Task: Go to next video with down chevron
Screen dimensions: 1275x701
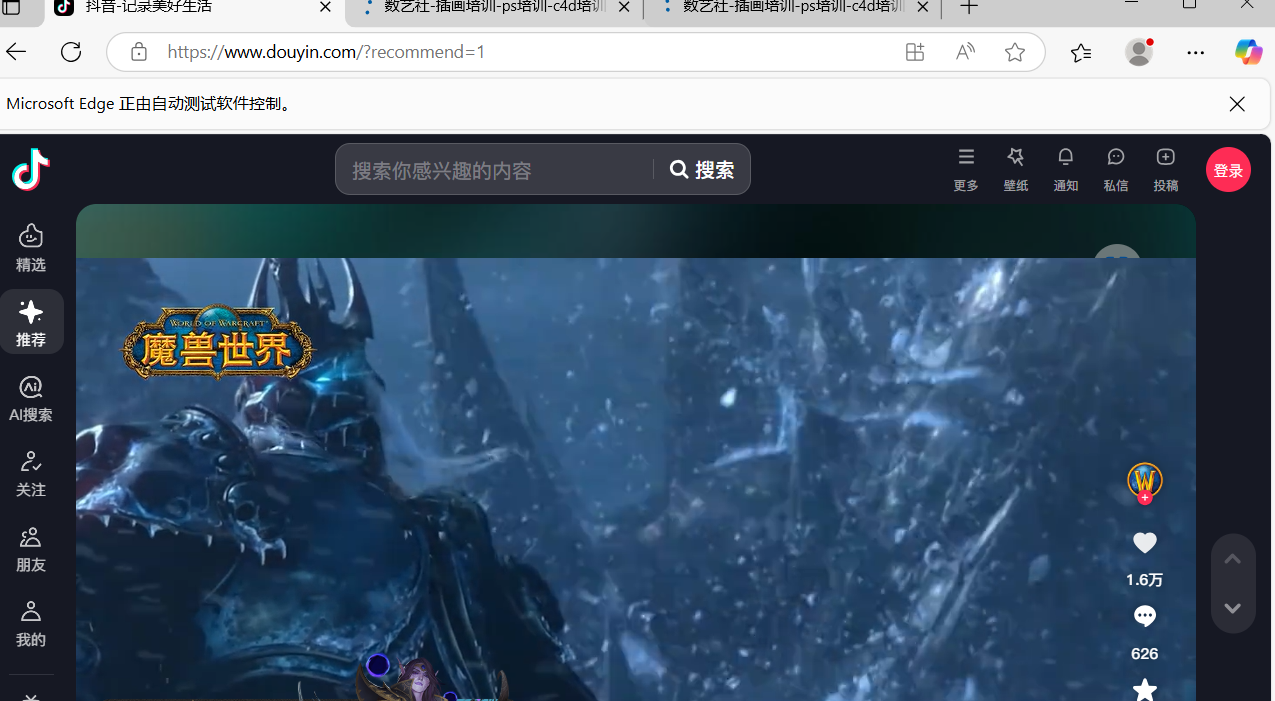Action: point(1232,608)
